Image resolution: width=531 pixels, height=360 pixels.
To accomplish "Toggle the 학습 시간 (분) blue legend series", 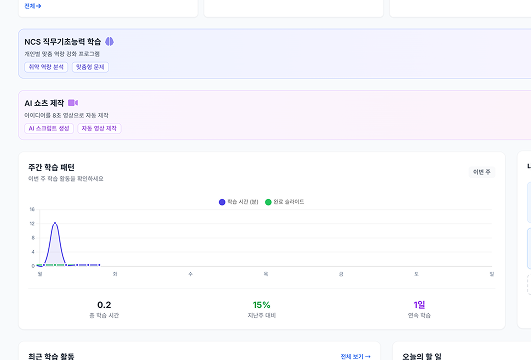I will pos(238,202).
